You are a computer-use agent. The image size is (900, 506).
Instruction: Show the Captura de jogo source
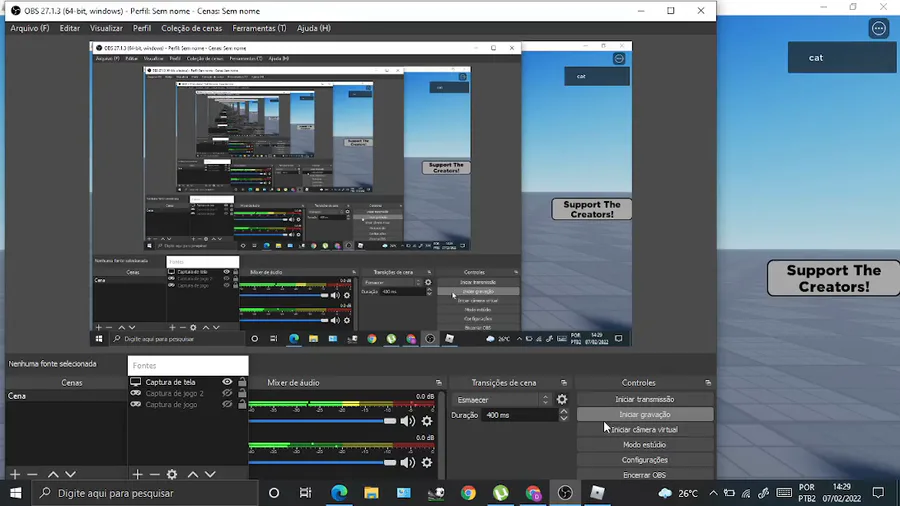[227, 404]
